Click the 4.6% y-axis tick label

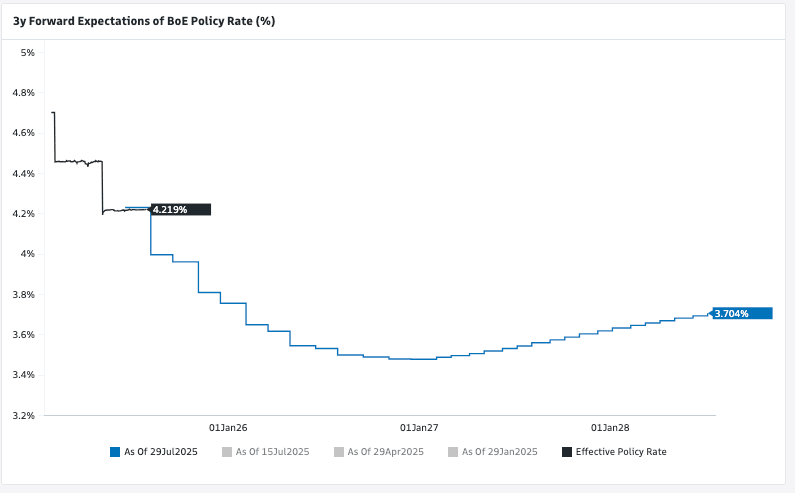pyautogui.click(x=23, y=133)
